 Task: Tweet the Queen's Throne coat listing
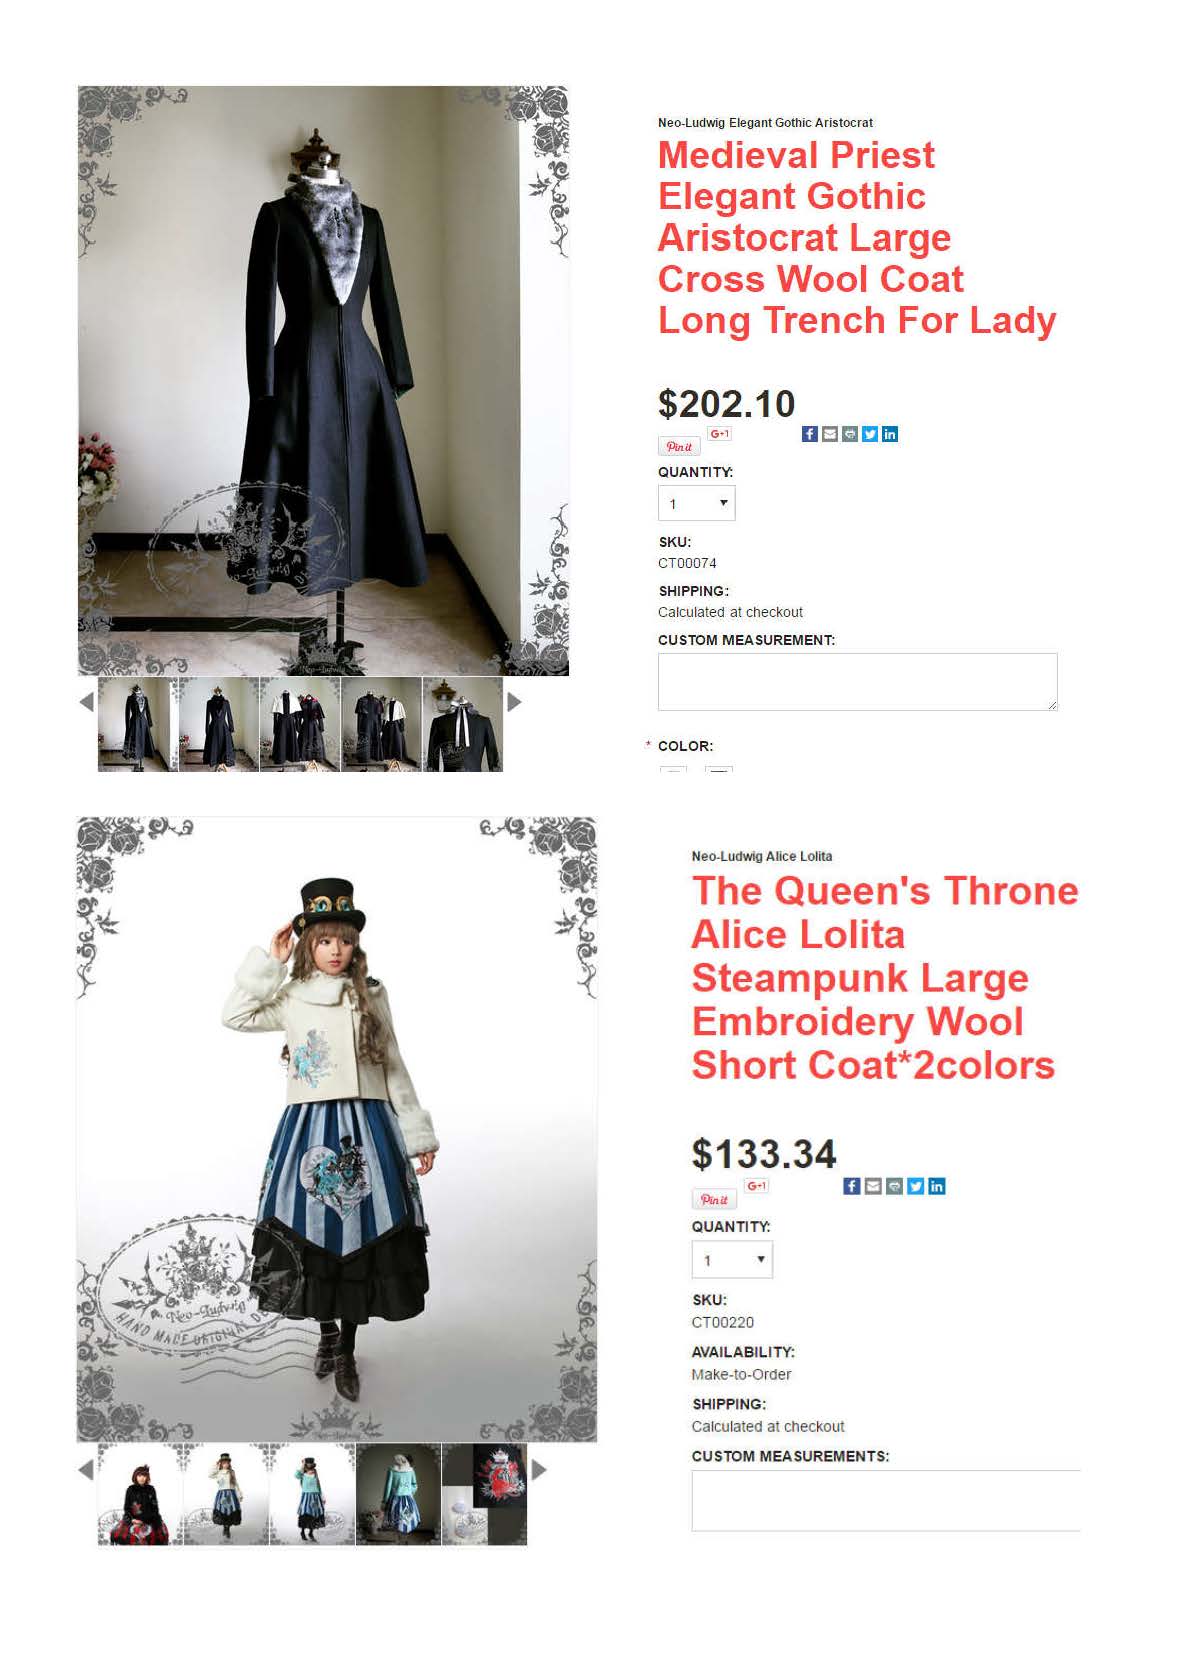(915, 1186)
